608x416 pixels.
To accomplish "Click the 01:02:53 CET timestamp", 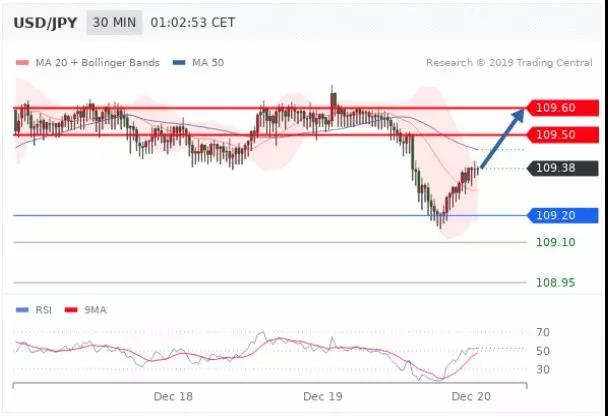I will [x=192, y=21].
